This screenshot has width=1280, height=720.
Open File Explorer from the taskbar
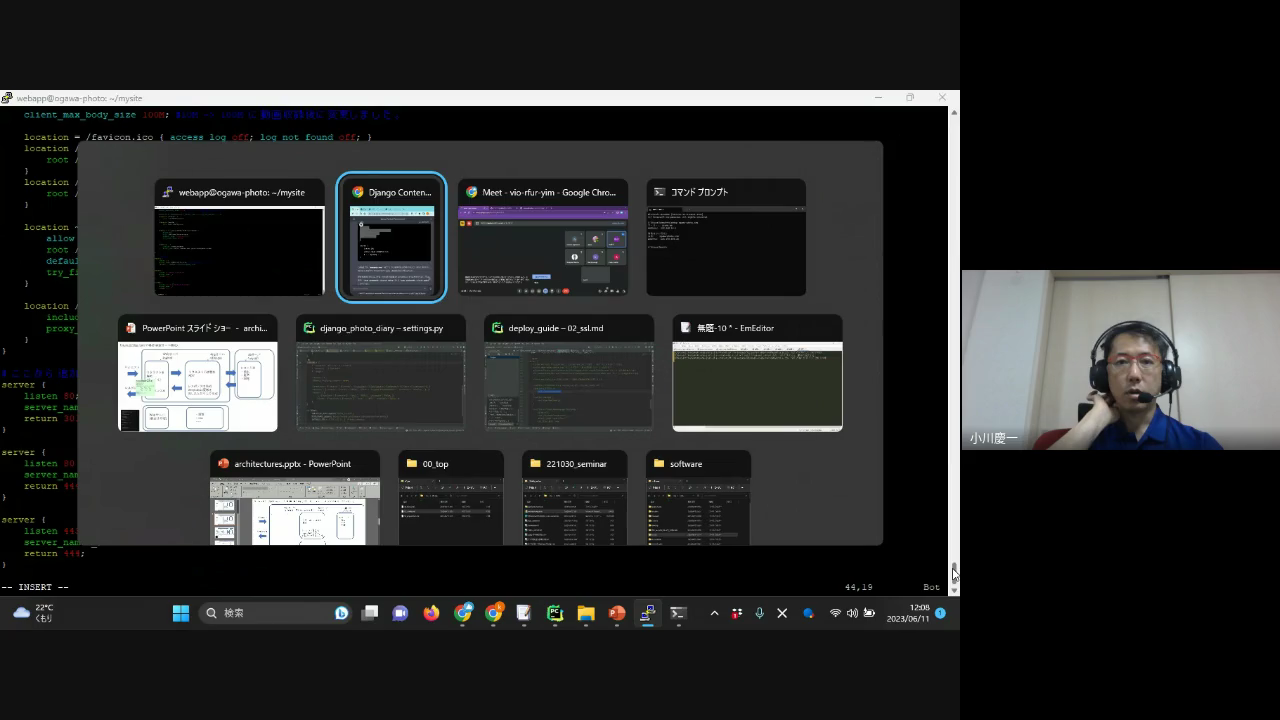pos(586,613)
